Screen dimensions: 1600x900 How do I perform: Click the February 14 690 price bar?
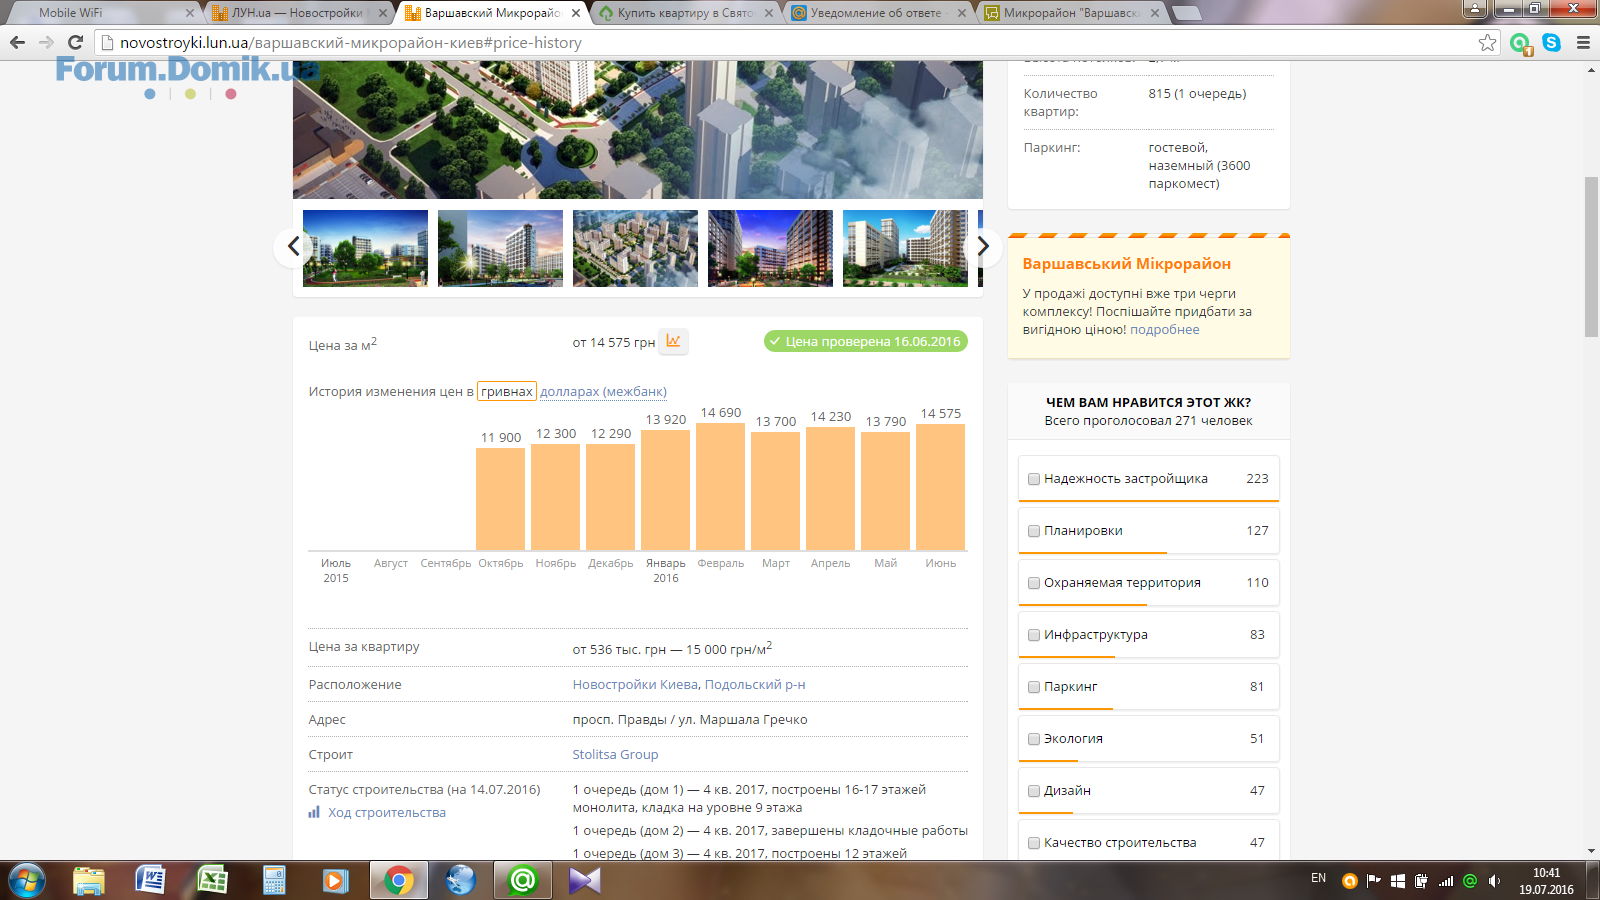(720, 486)
